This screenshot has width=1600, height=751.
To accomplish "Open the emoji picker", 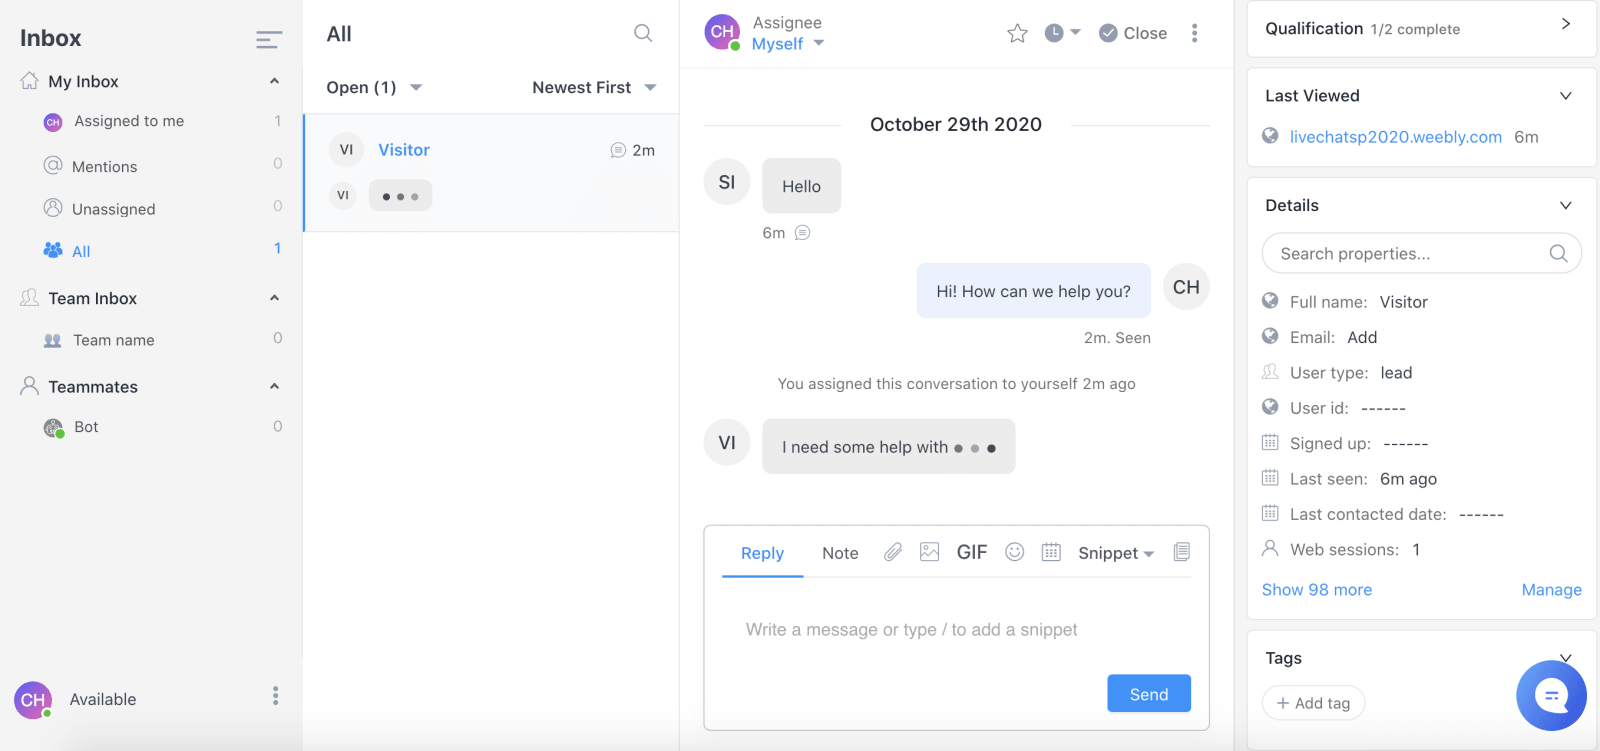I will pos(1014,552).
